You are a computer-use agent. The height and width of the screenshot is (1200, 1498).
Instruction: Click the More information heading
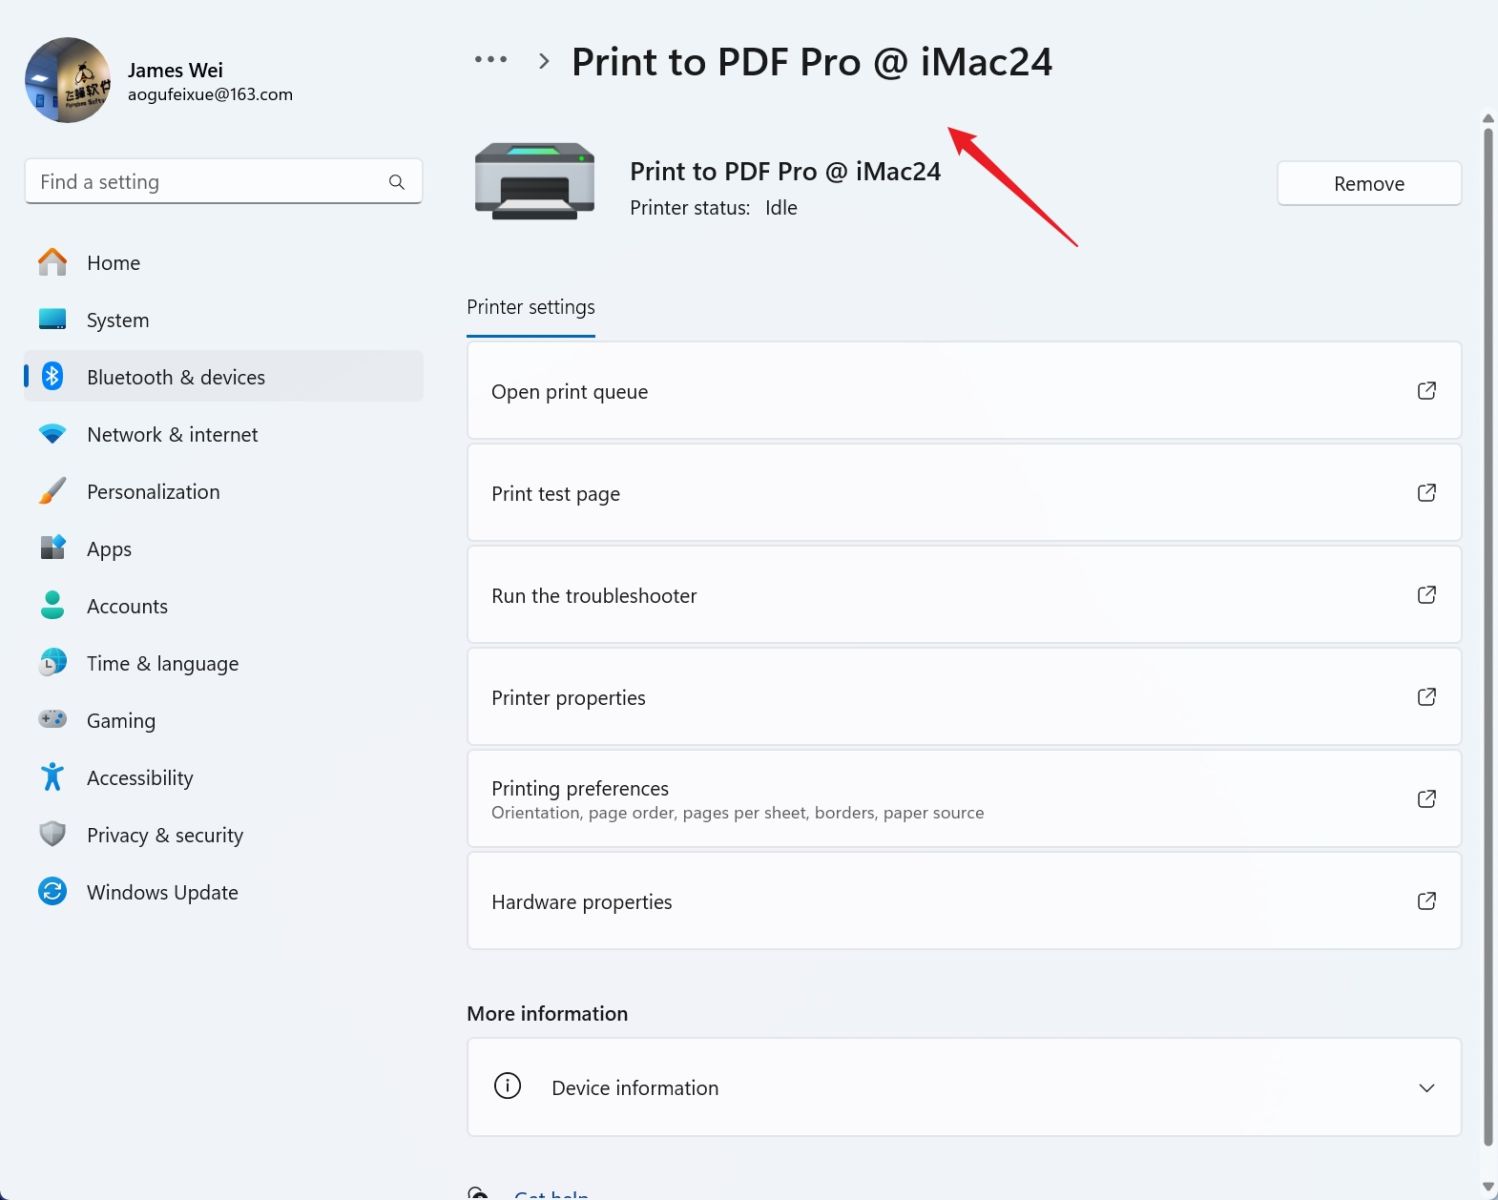pyautogui.click(x=547, y=1013)
